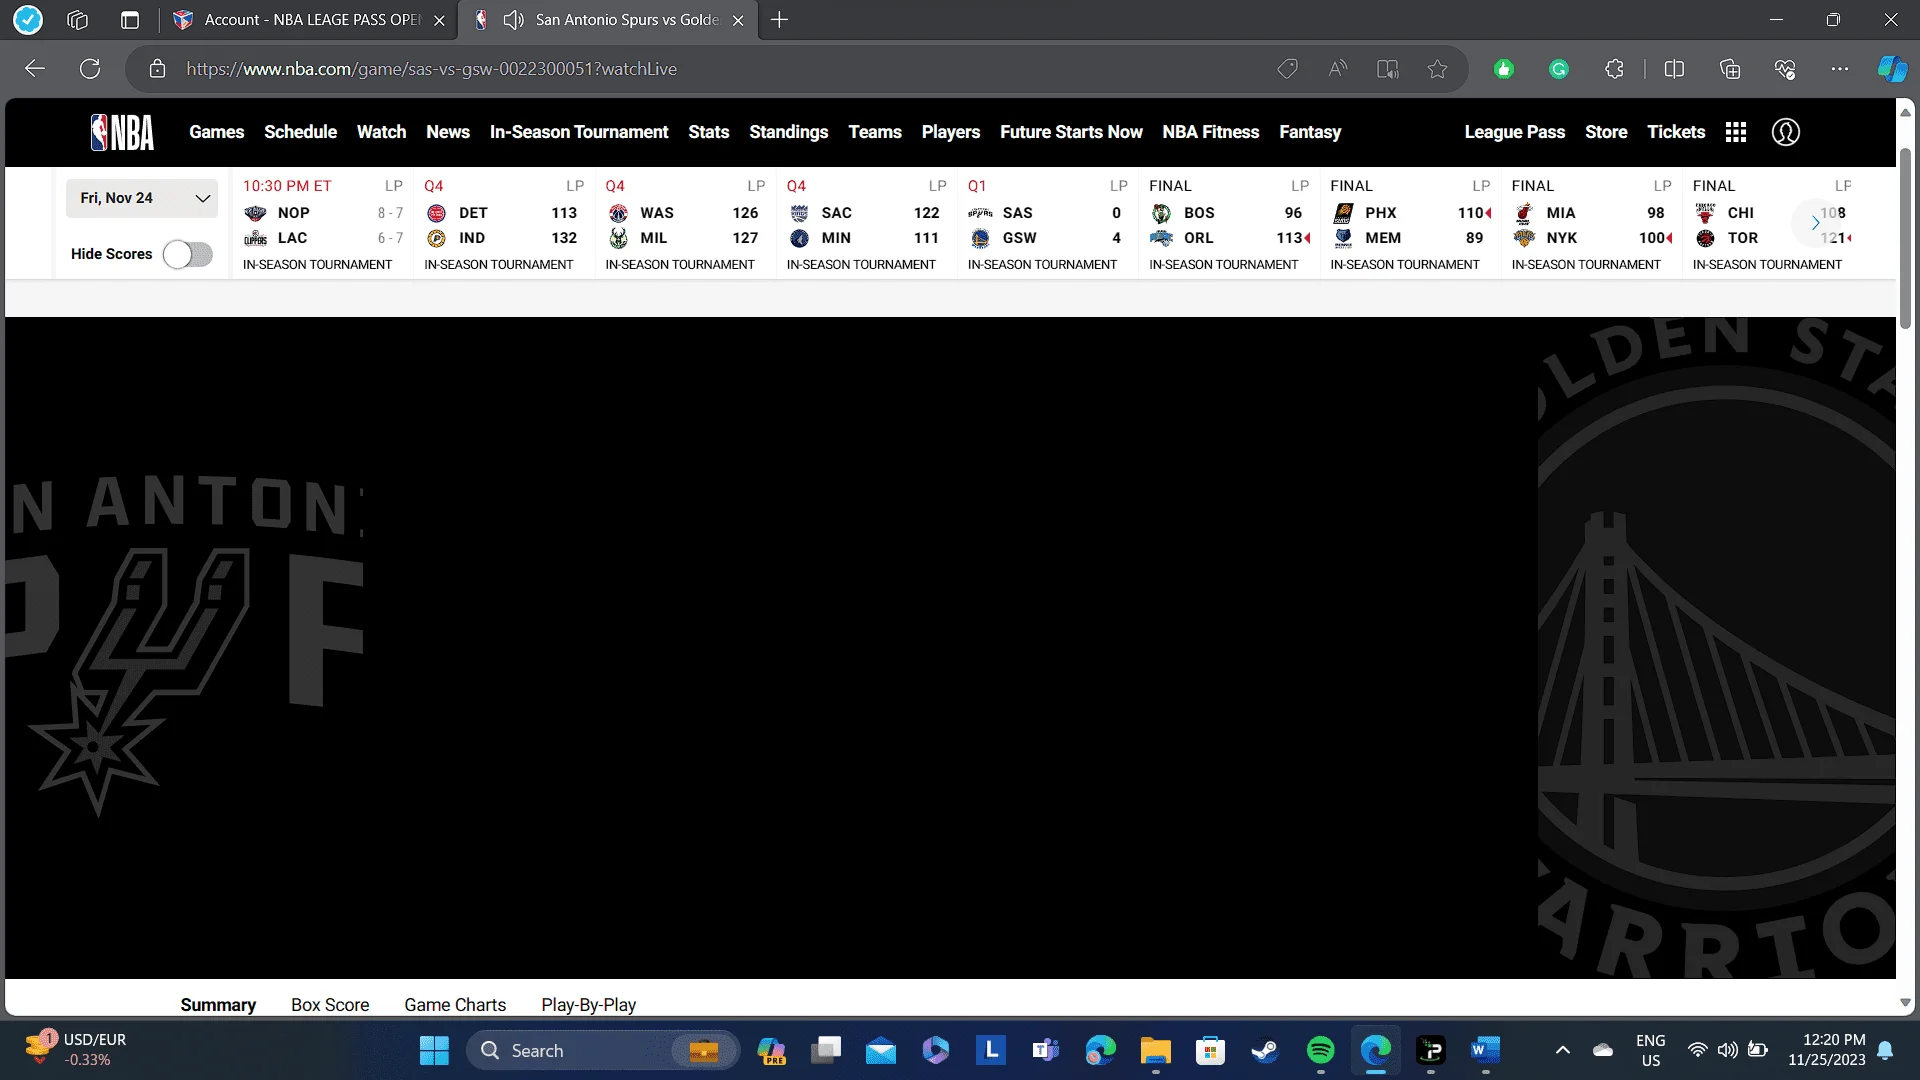Open the NBA apps grid menu icon

point(1736,132)
